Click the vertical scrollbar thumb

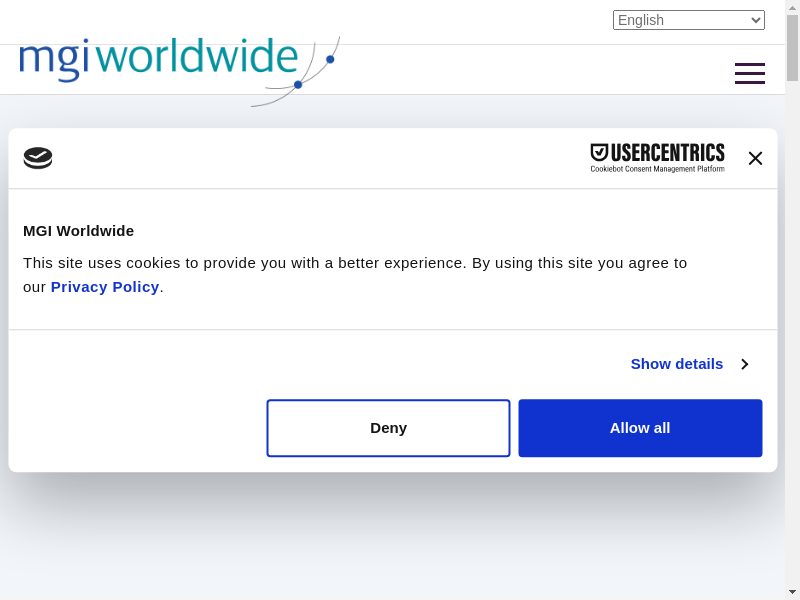792,47
